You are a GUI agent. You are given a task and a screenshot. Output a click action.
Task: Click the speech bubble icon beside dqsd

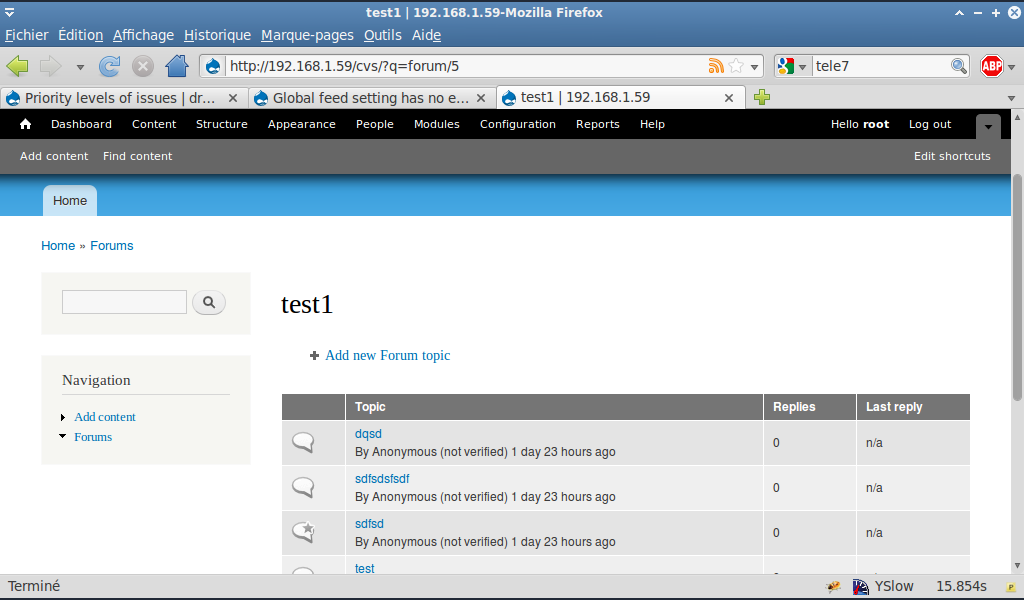(303, 443)
